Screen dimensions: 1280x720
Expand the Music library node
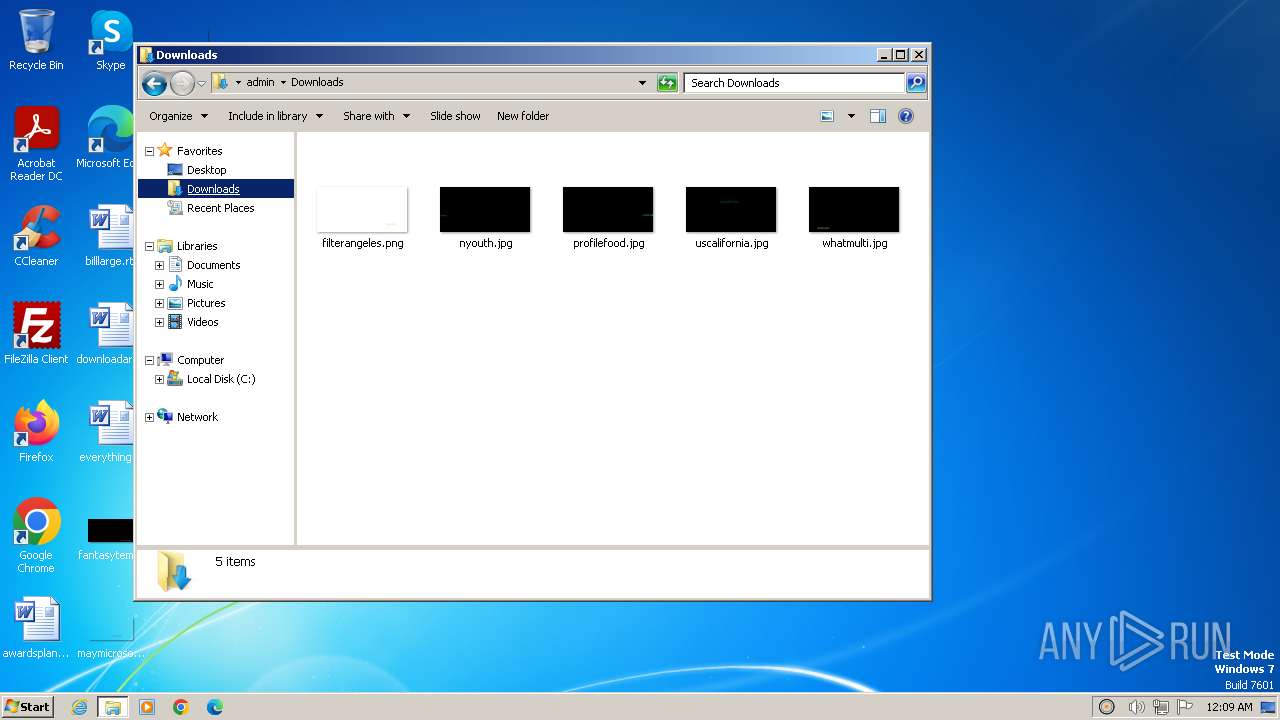(159, 284)
